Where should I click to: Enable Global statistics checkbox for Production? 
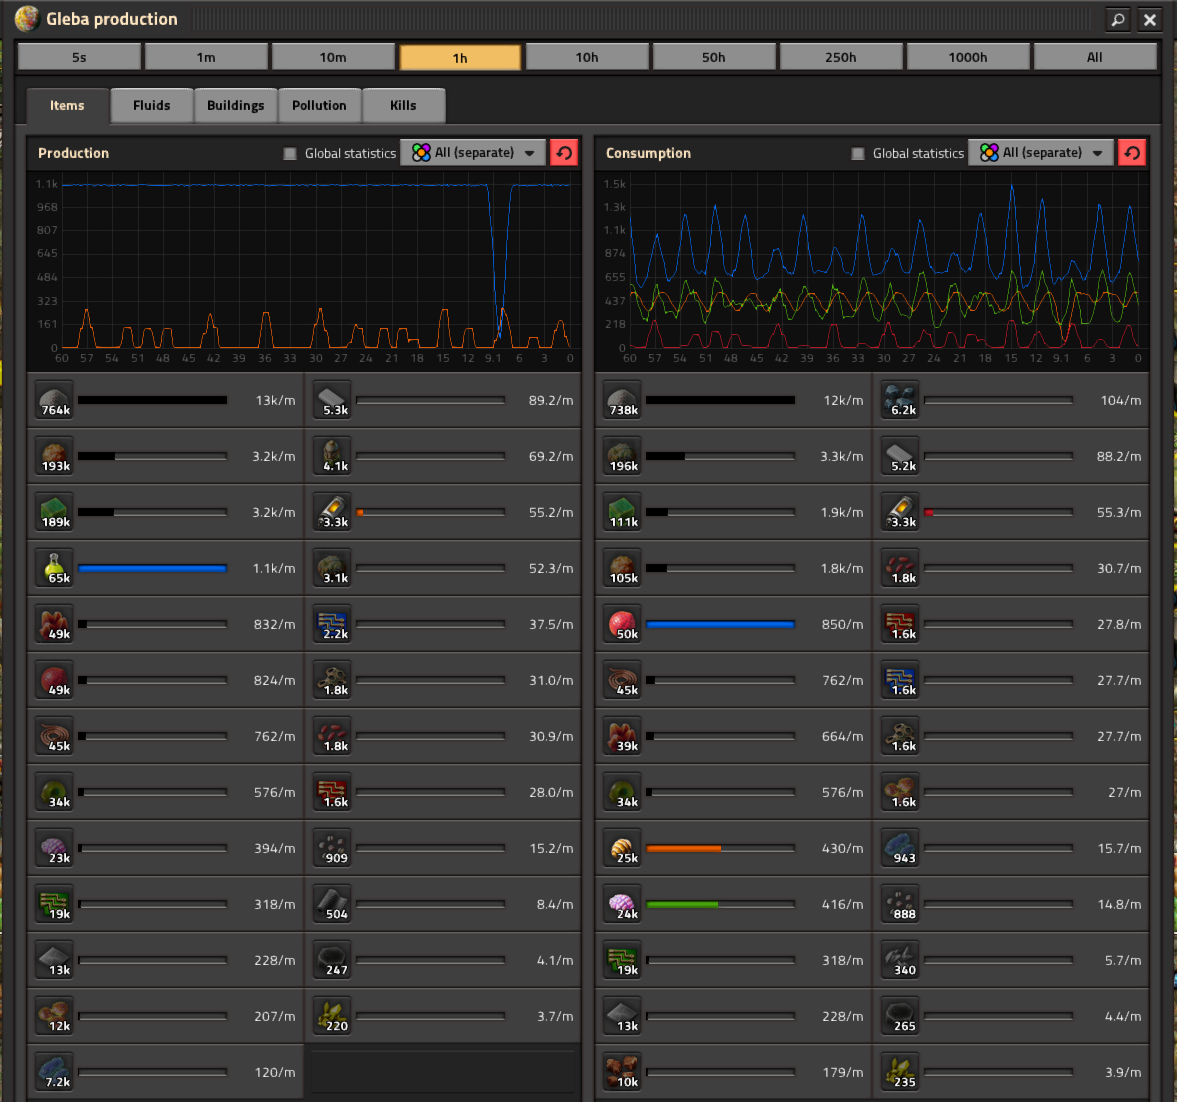[x=290, y=153]
